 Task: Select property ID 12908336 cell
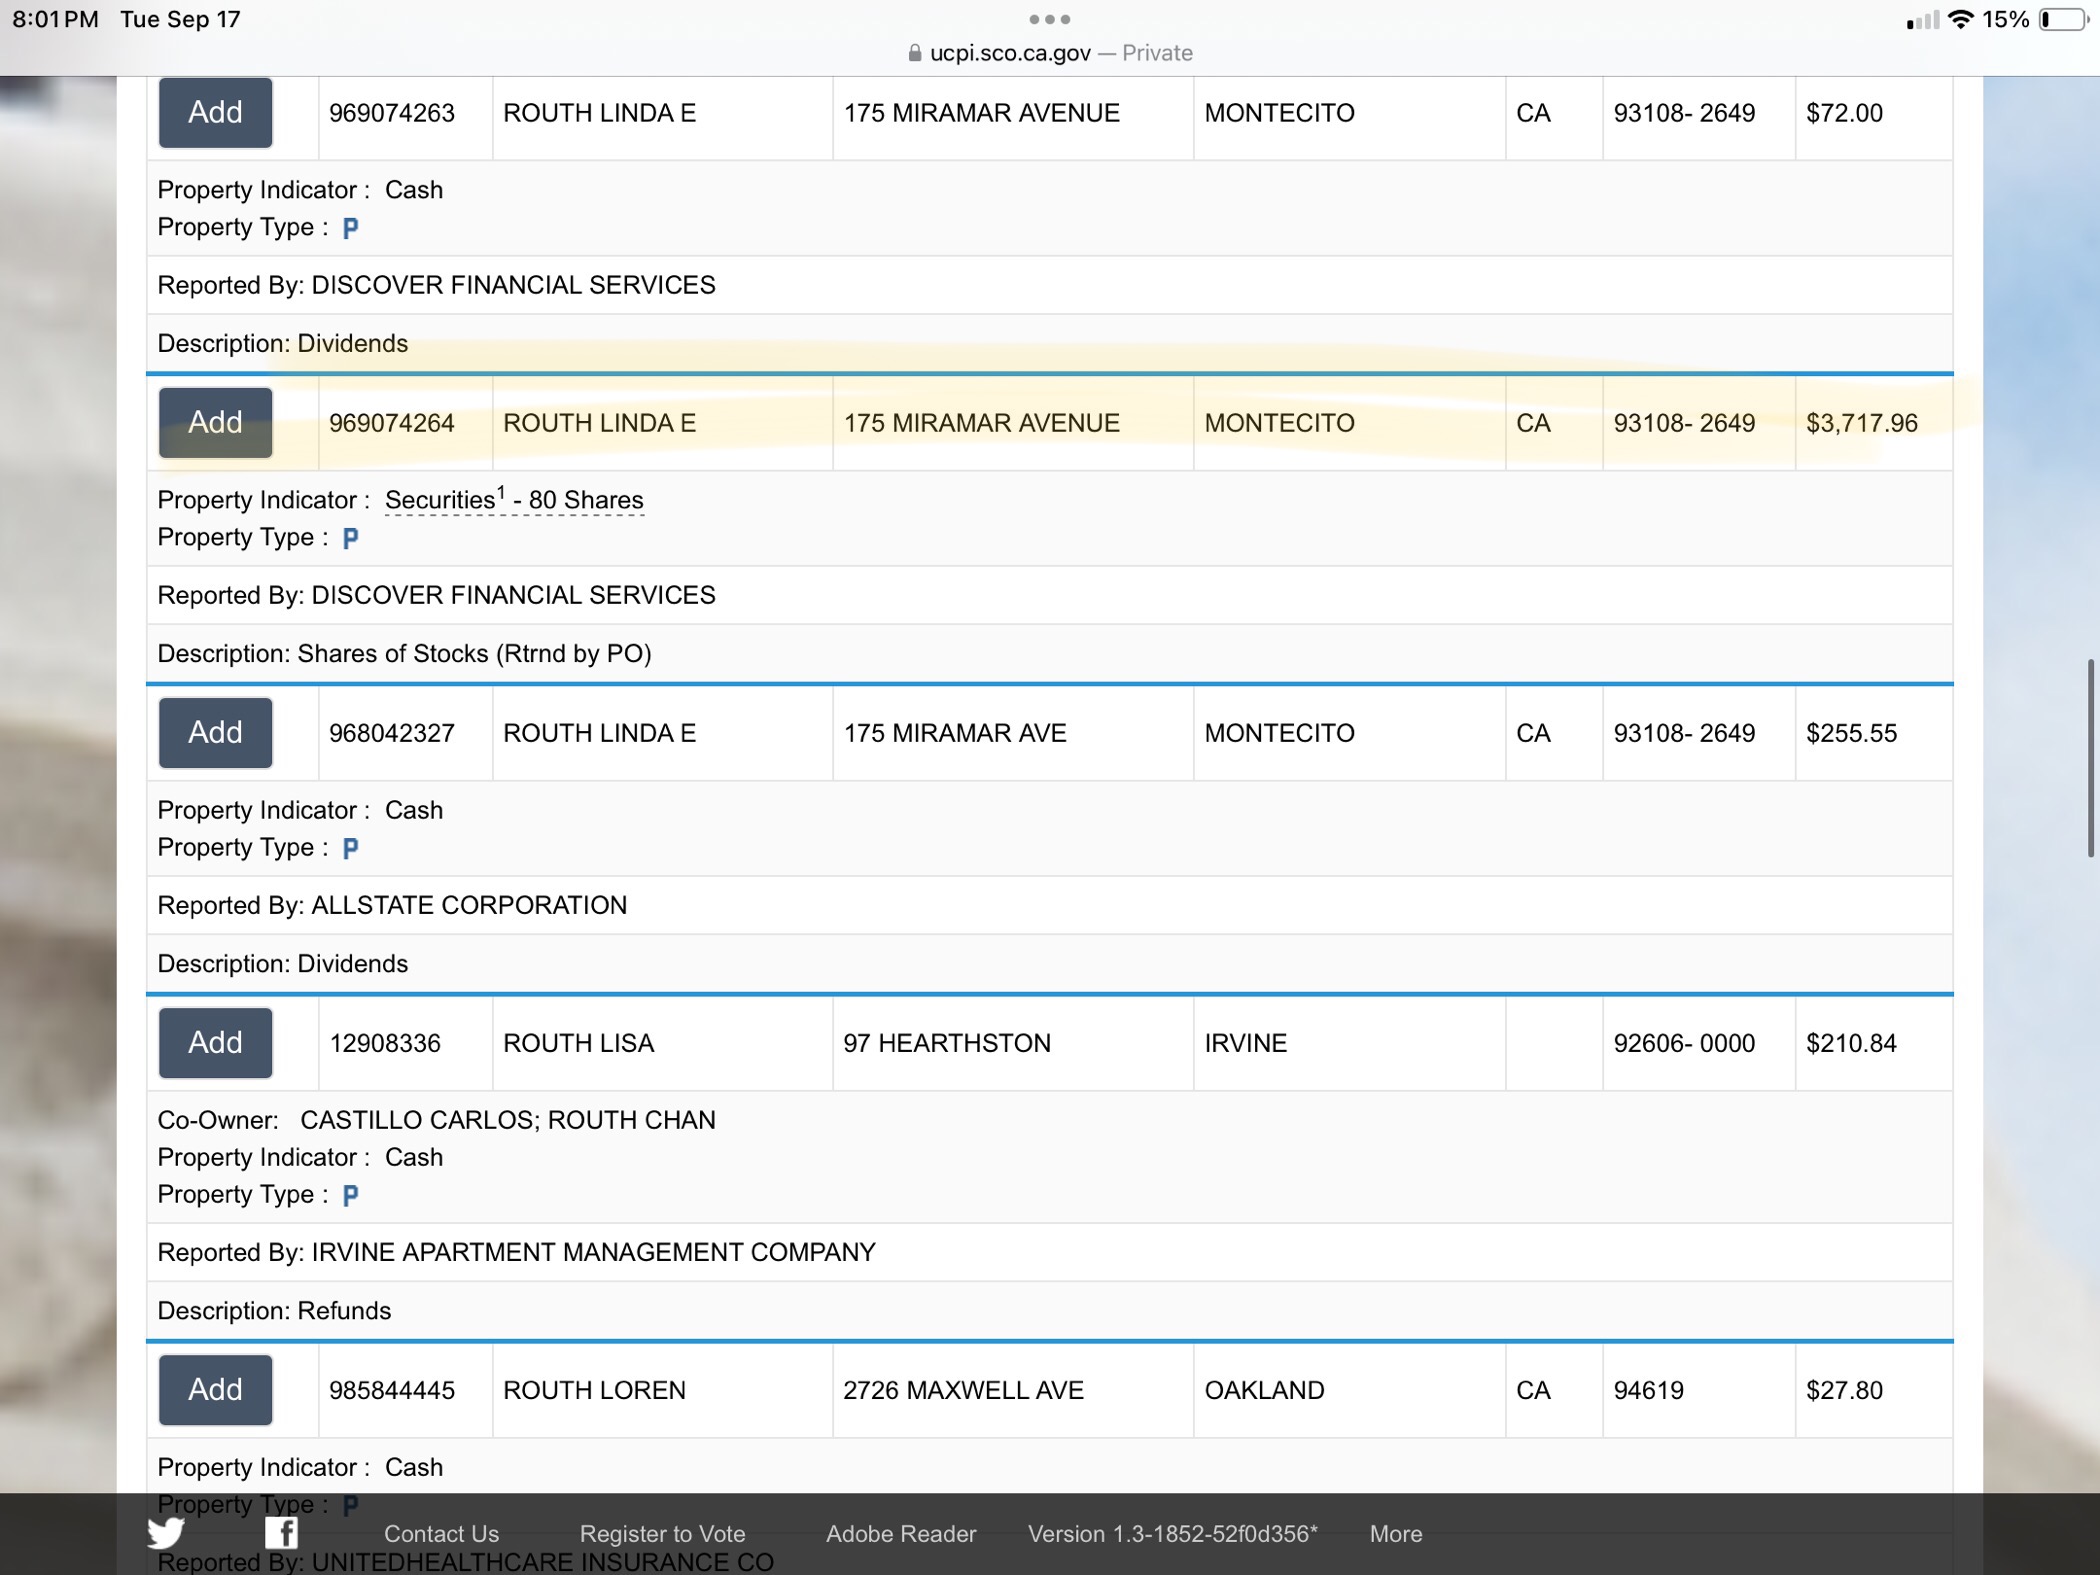click(405, 1043)
